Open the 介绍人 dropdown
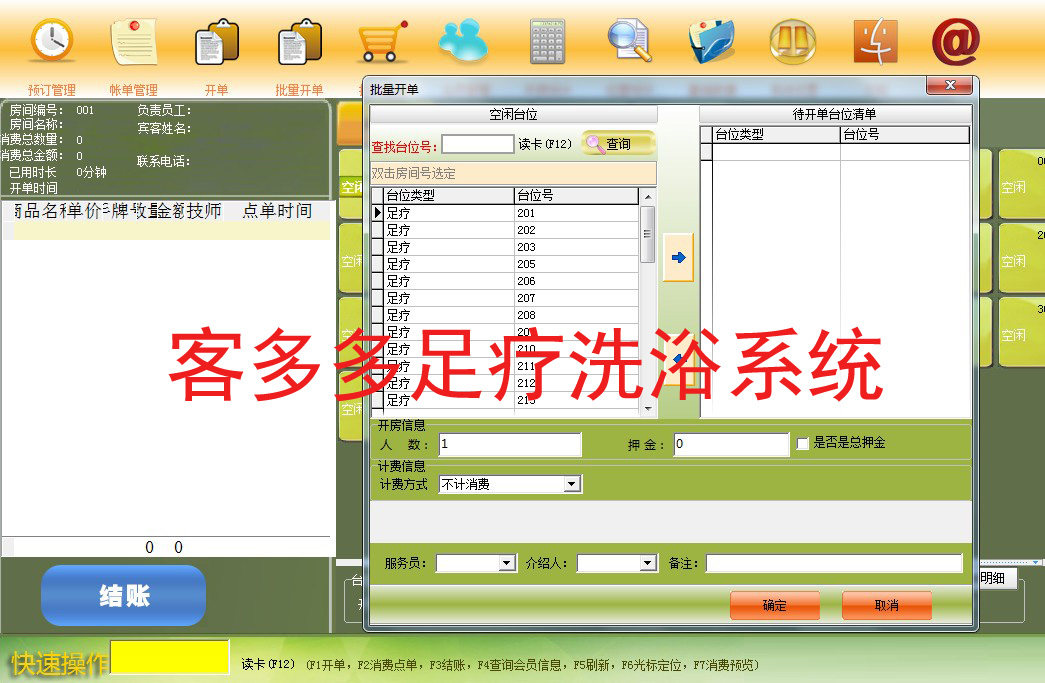1045x683 pixels. [648, 564]
